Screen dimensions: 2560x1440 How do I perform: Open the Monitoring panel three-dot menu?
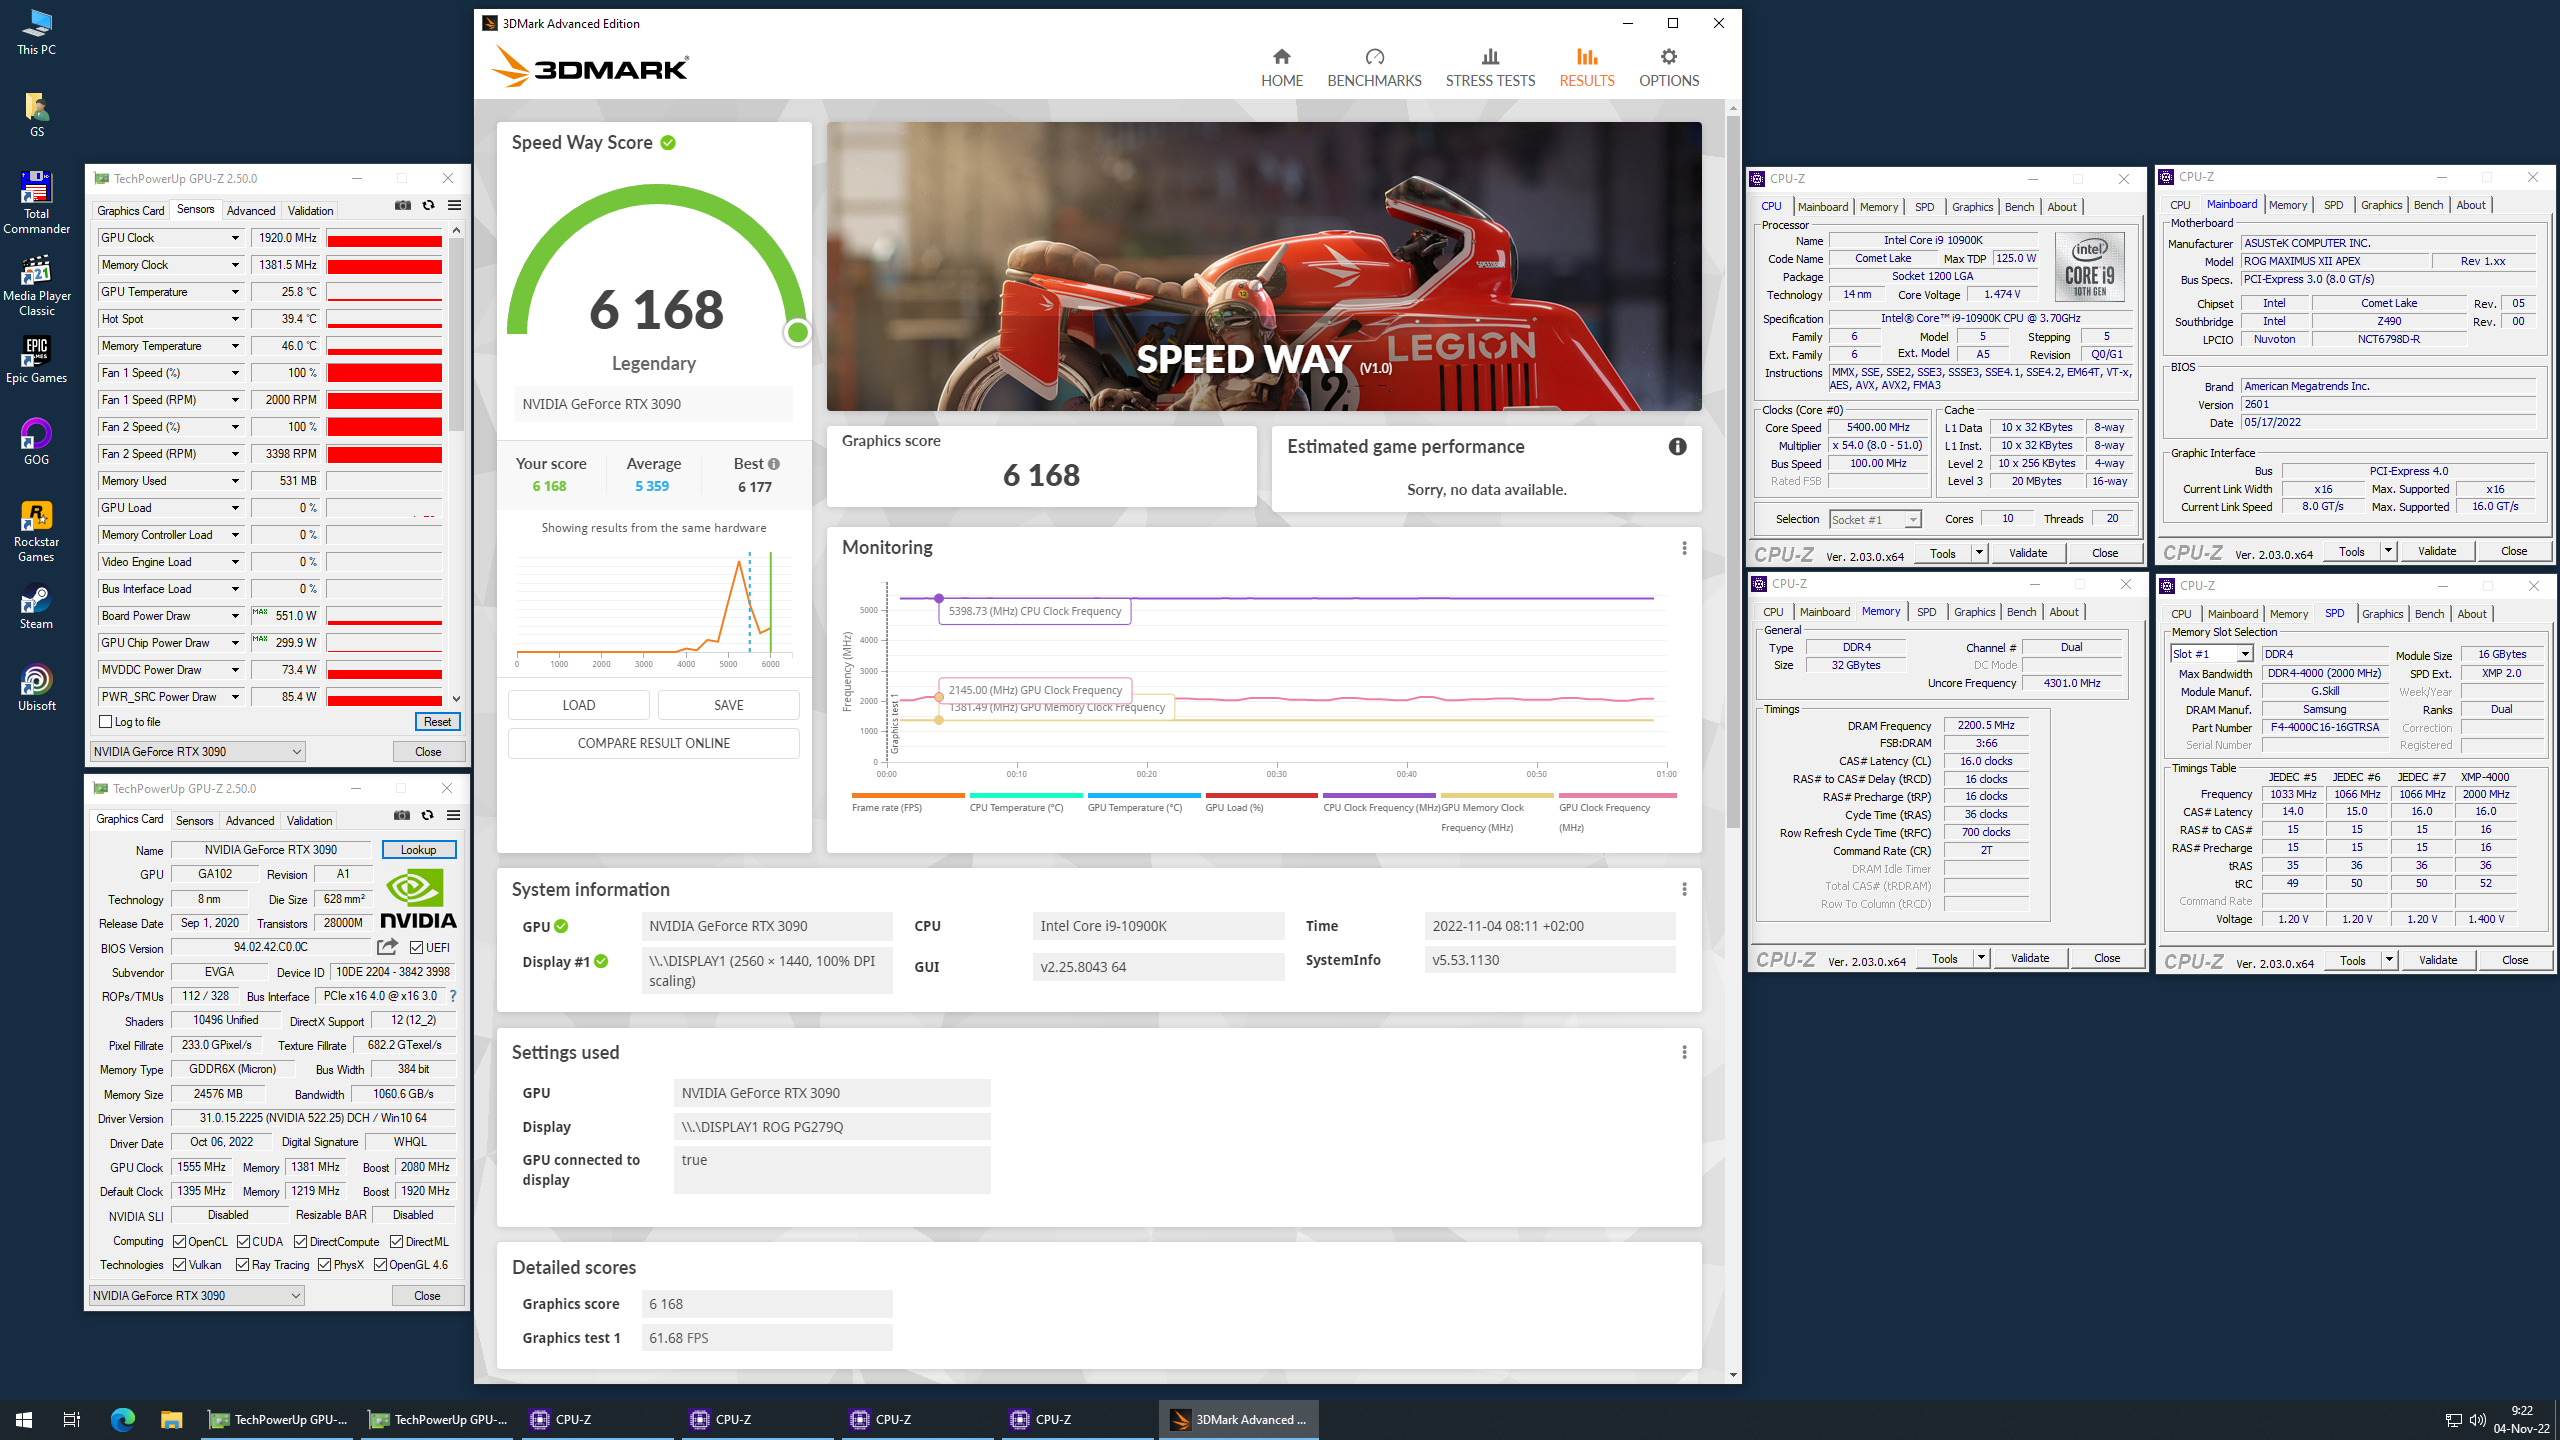click(x=1684, y=548)
